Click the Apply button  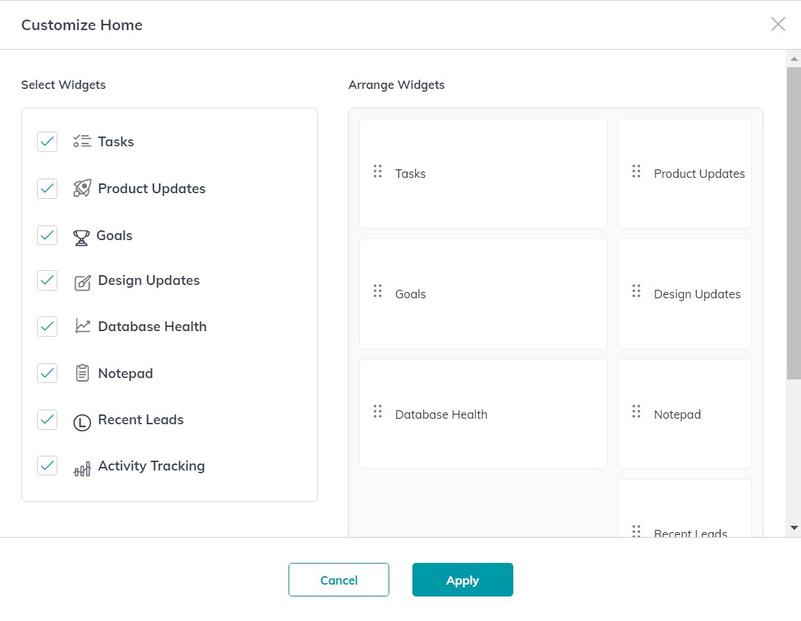tap(462, 580)
